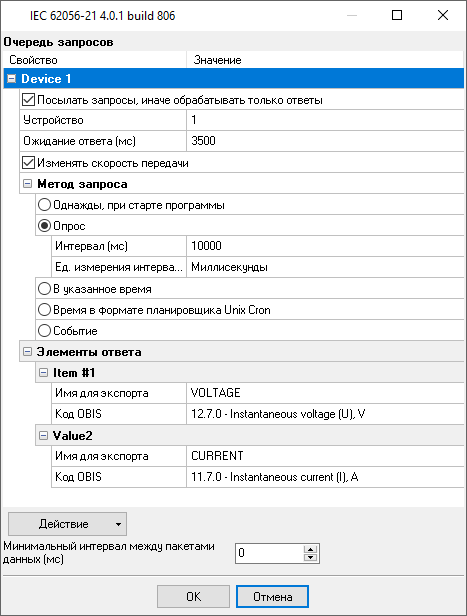Select 'Код OBIS' label under Item #1
Screen dimensions: 467x616
[78, 414]
